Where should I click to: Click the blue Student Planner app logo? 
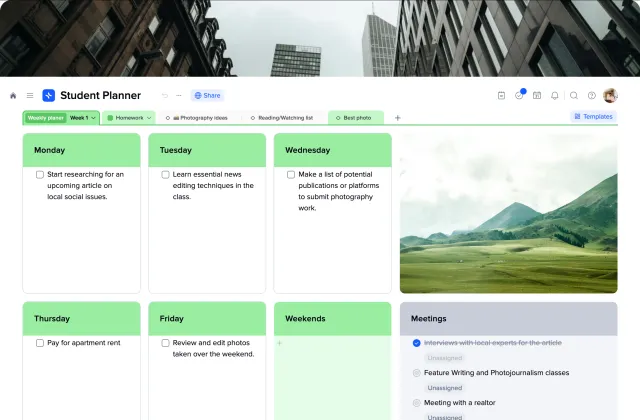coord(49,96)
